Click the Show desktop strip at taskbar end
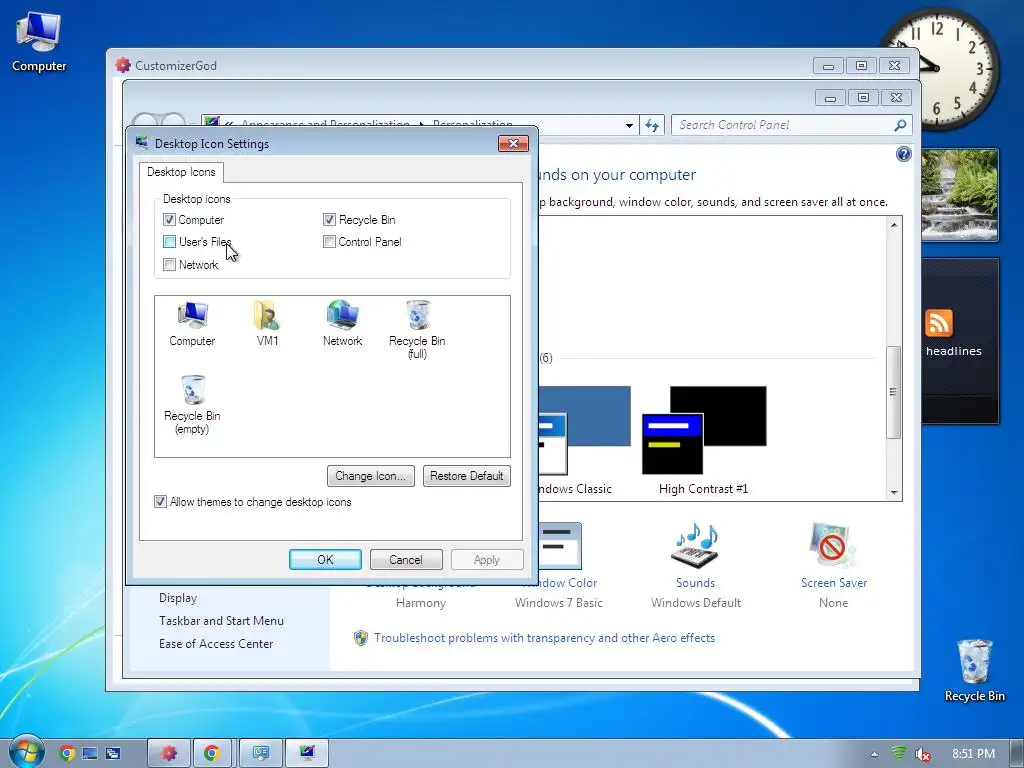The width and height of the screenshot is (1024, 768). click(1017, 754)
